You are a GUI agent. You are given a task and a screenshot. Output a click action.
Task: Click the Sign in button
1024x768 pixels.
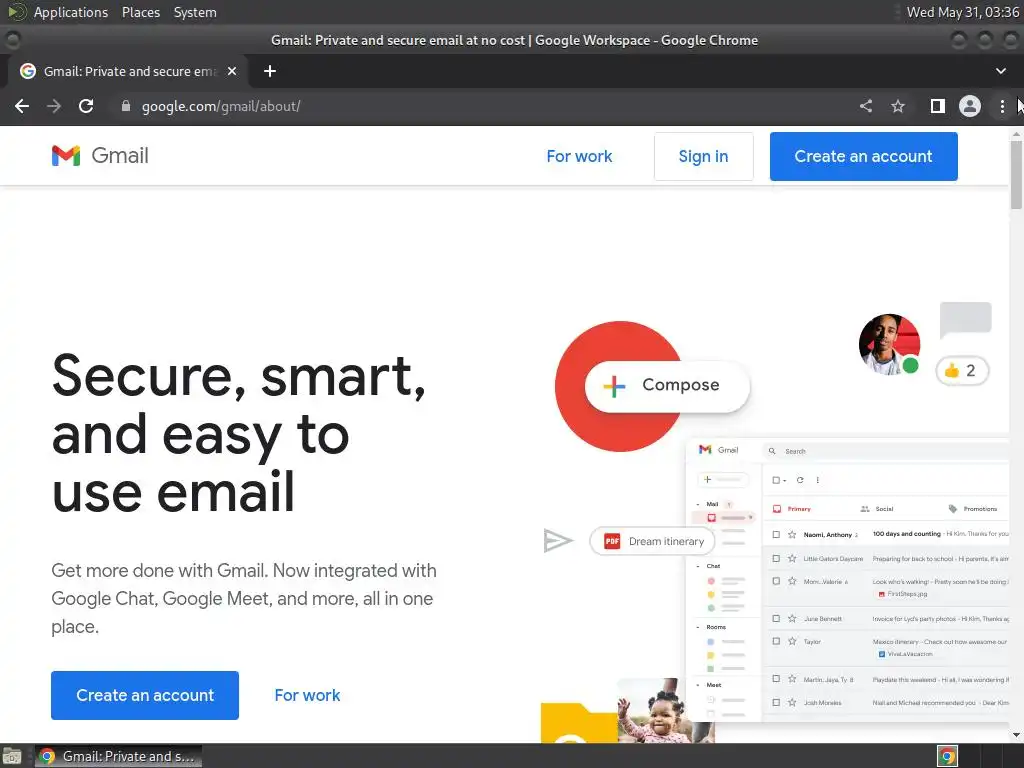(703, 157)
